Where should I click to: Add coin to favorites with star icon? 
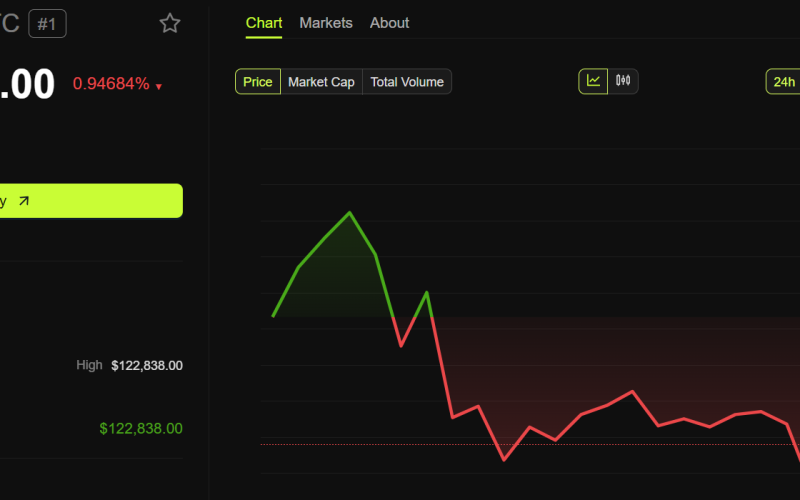point(170,23)
